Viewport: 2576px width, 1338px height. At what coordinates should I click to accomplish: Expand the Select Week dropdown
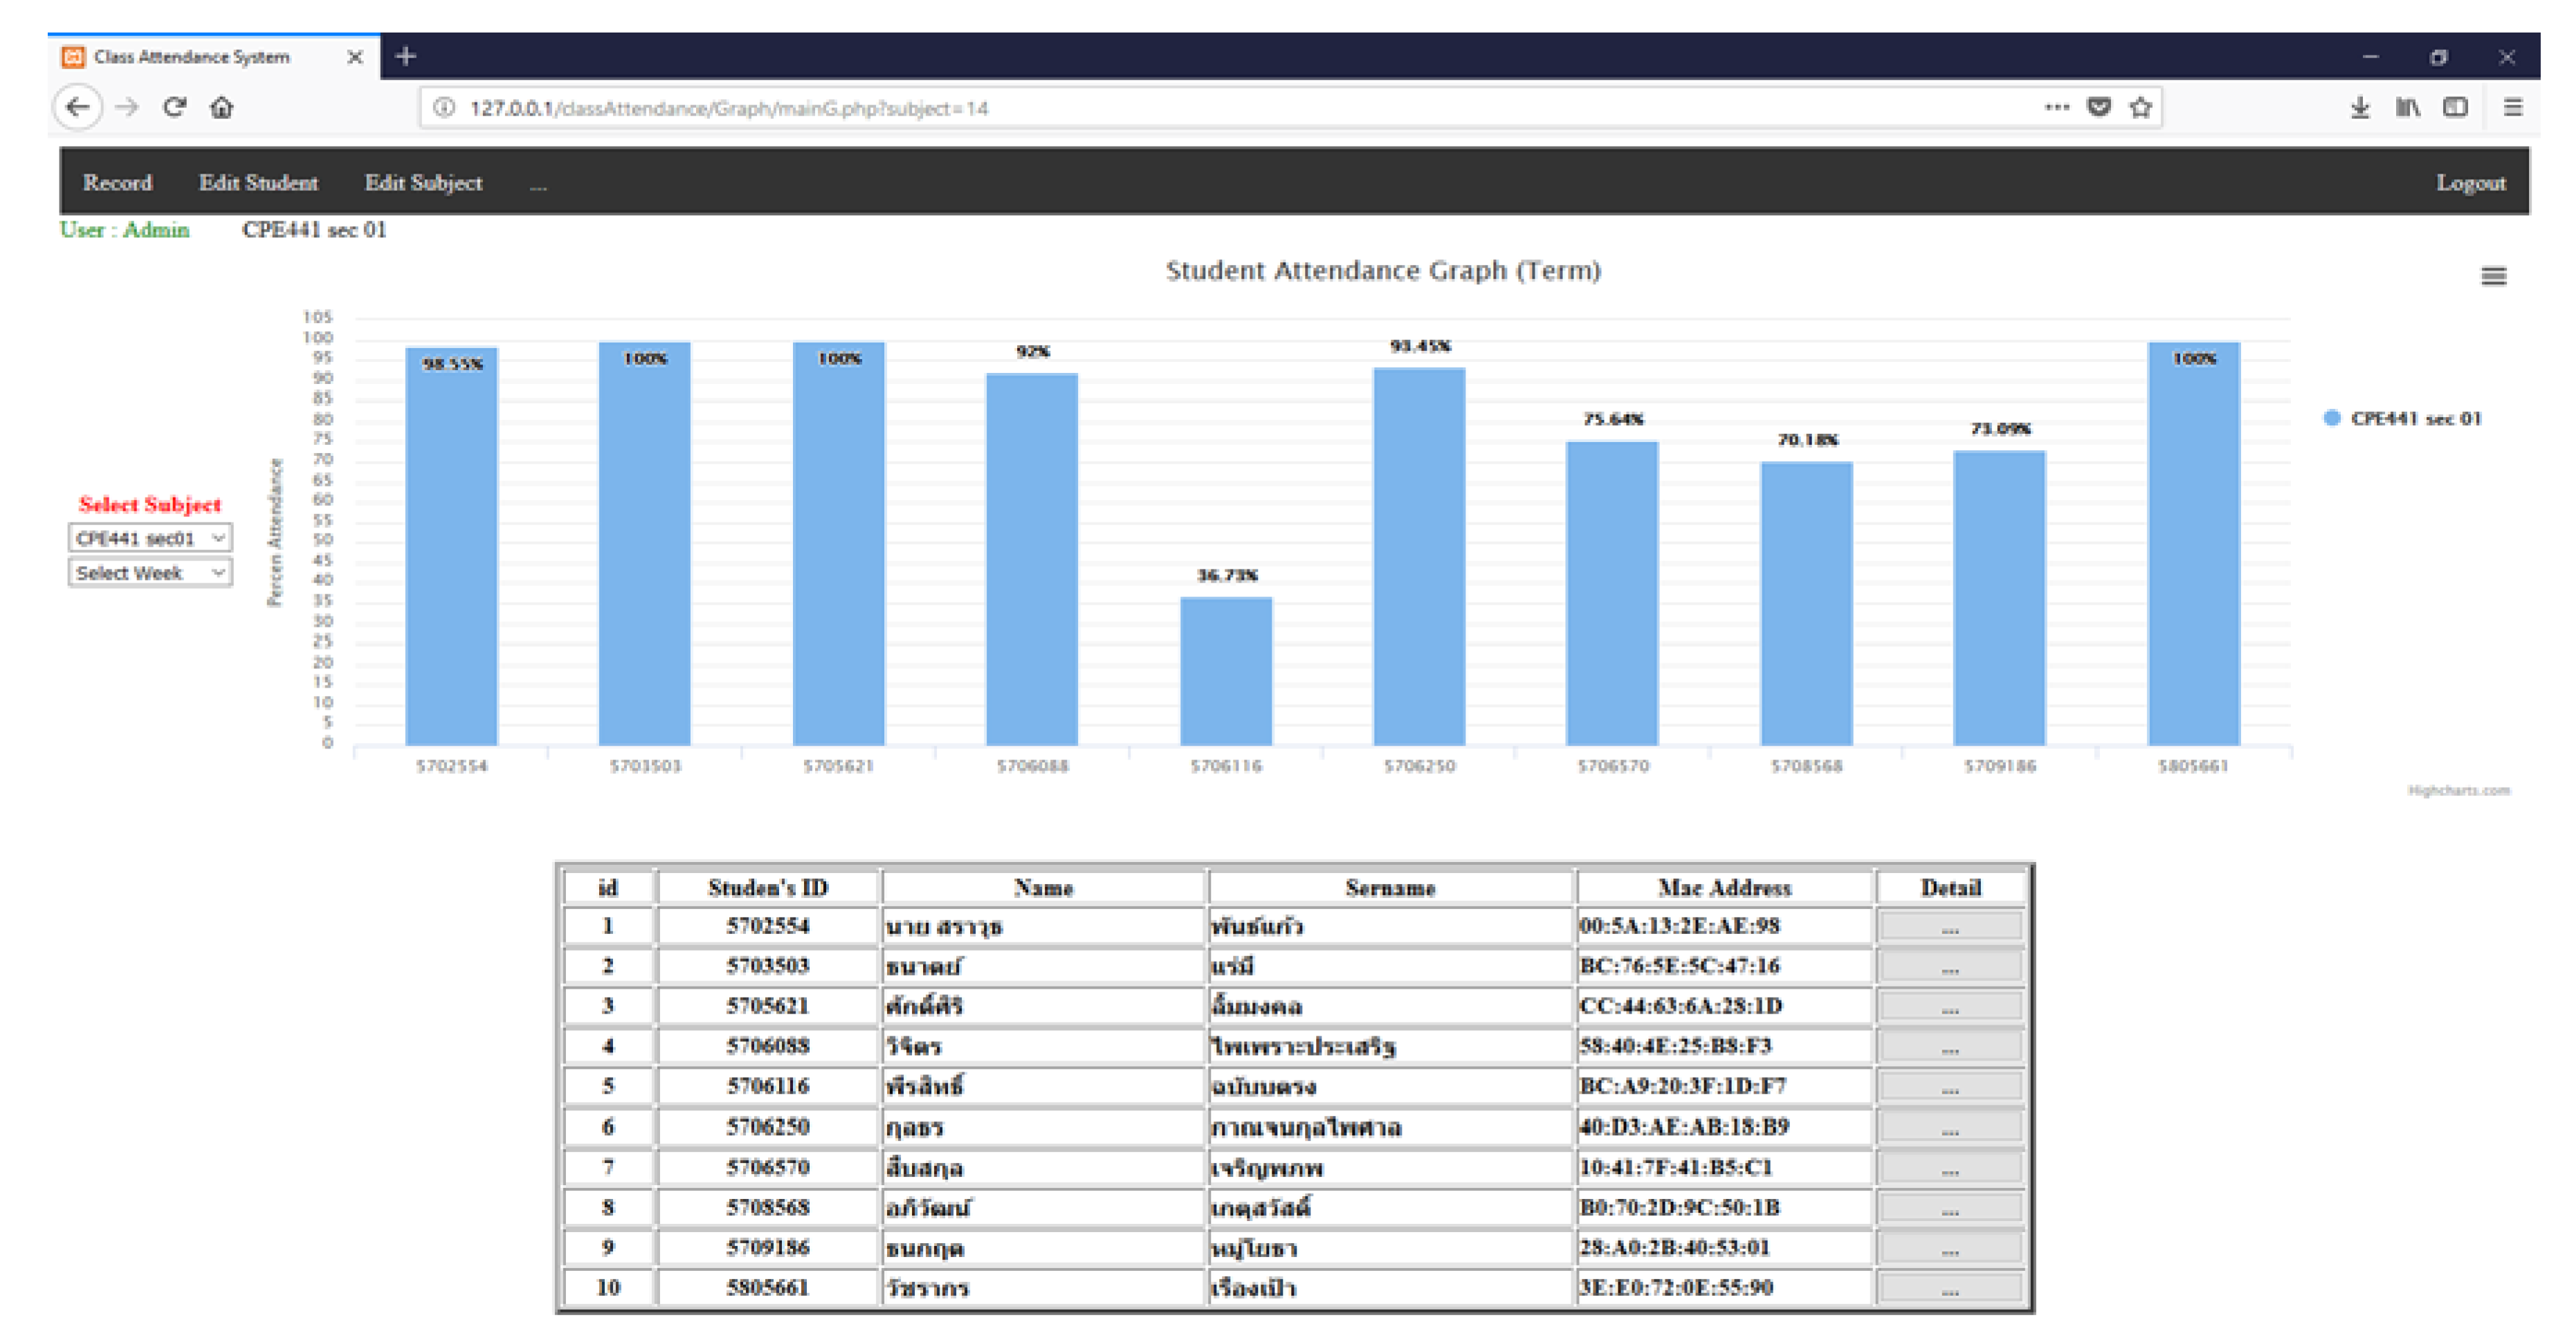[x=150, y=572]
